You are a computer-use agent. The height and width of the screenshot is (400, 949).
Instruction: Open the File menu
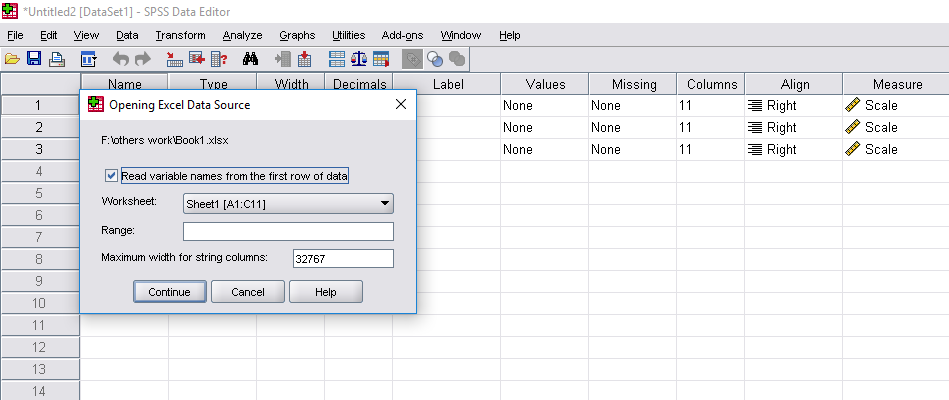pyautogui.click(x=16, y=35)
